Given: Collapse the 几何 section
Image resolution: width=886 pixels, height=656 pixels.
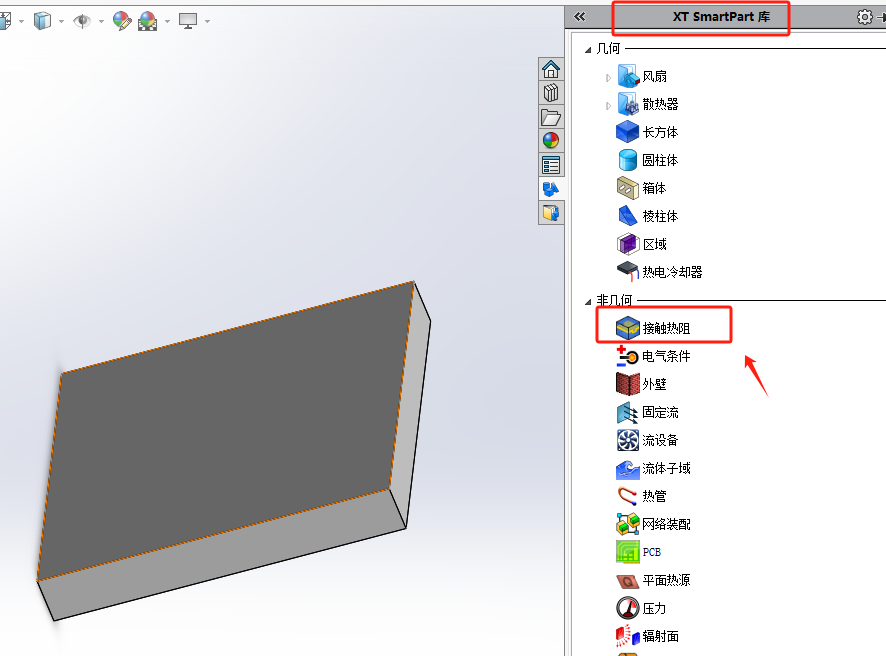Looking at the screenshot, I should pos(588,50).
